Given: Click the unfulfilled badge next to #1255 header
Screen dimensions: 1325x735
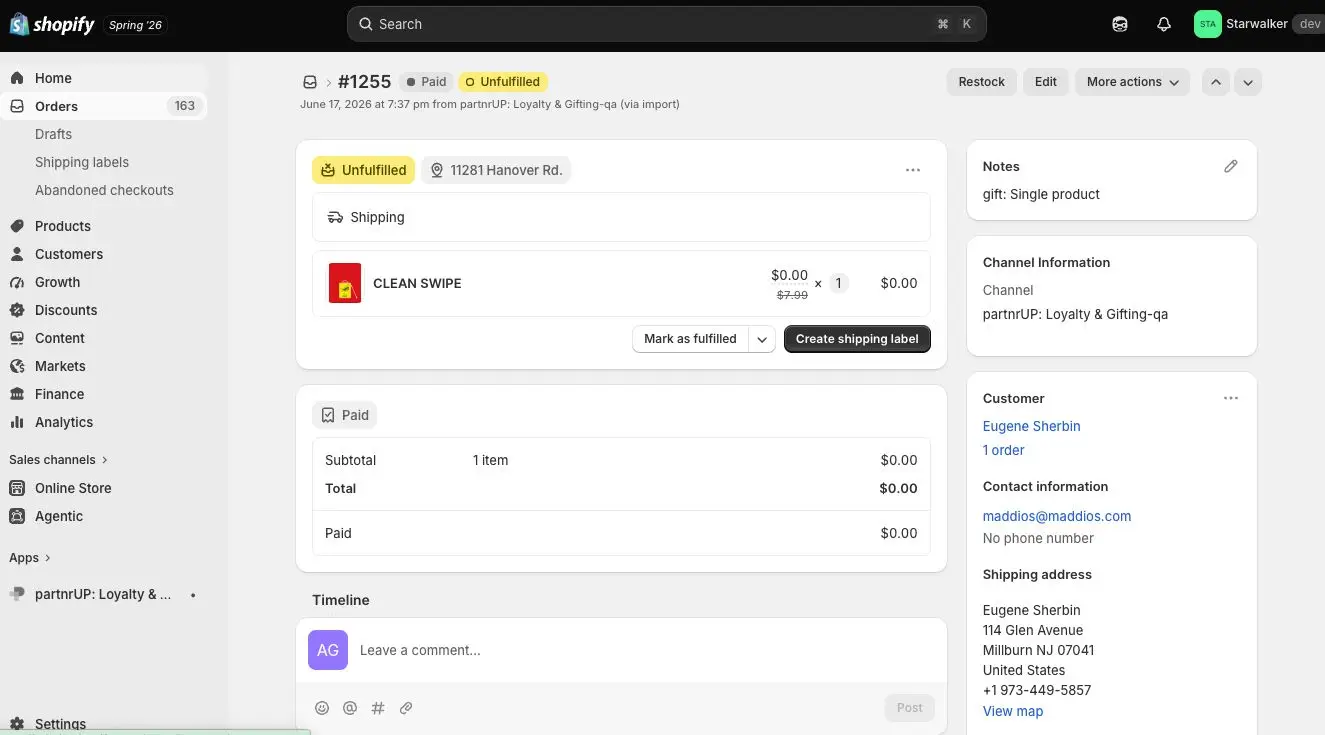Looking at the screenshot, I should click(x=503, y=82).
